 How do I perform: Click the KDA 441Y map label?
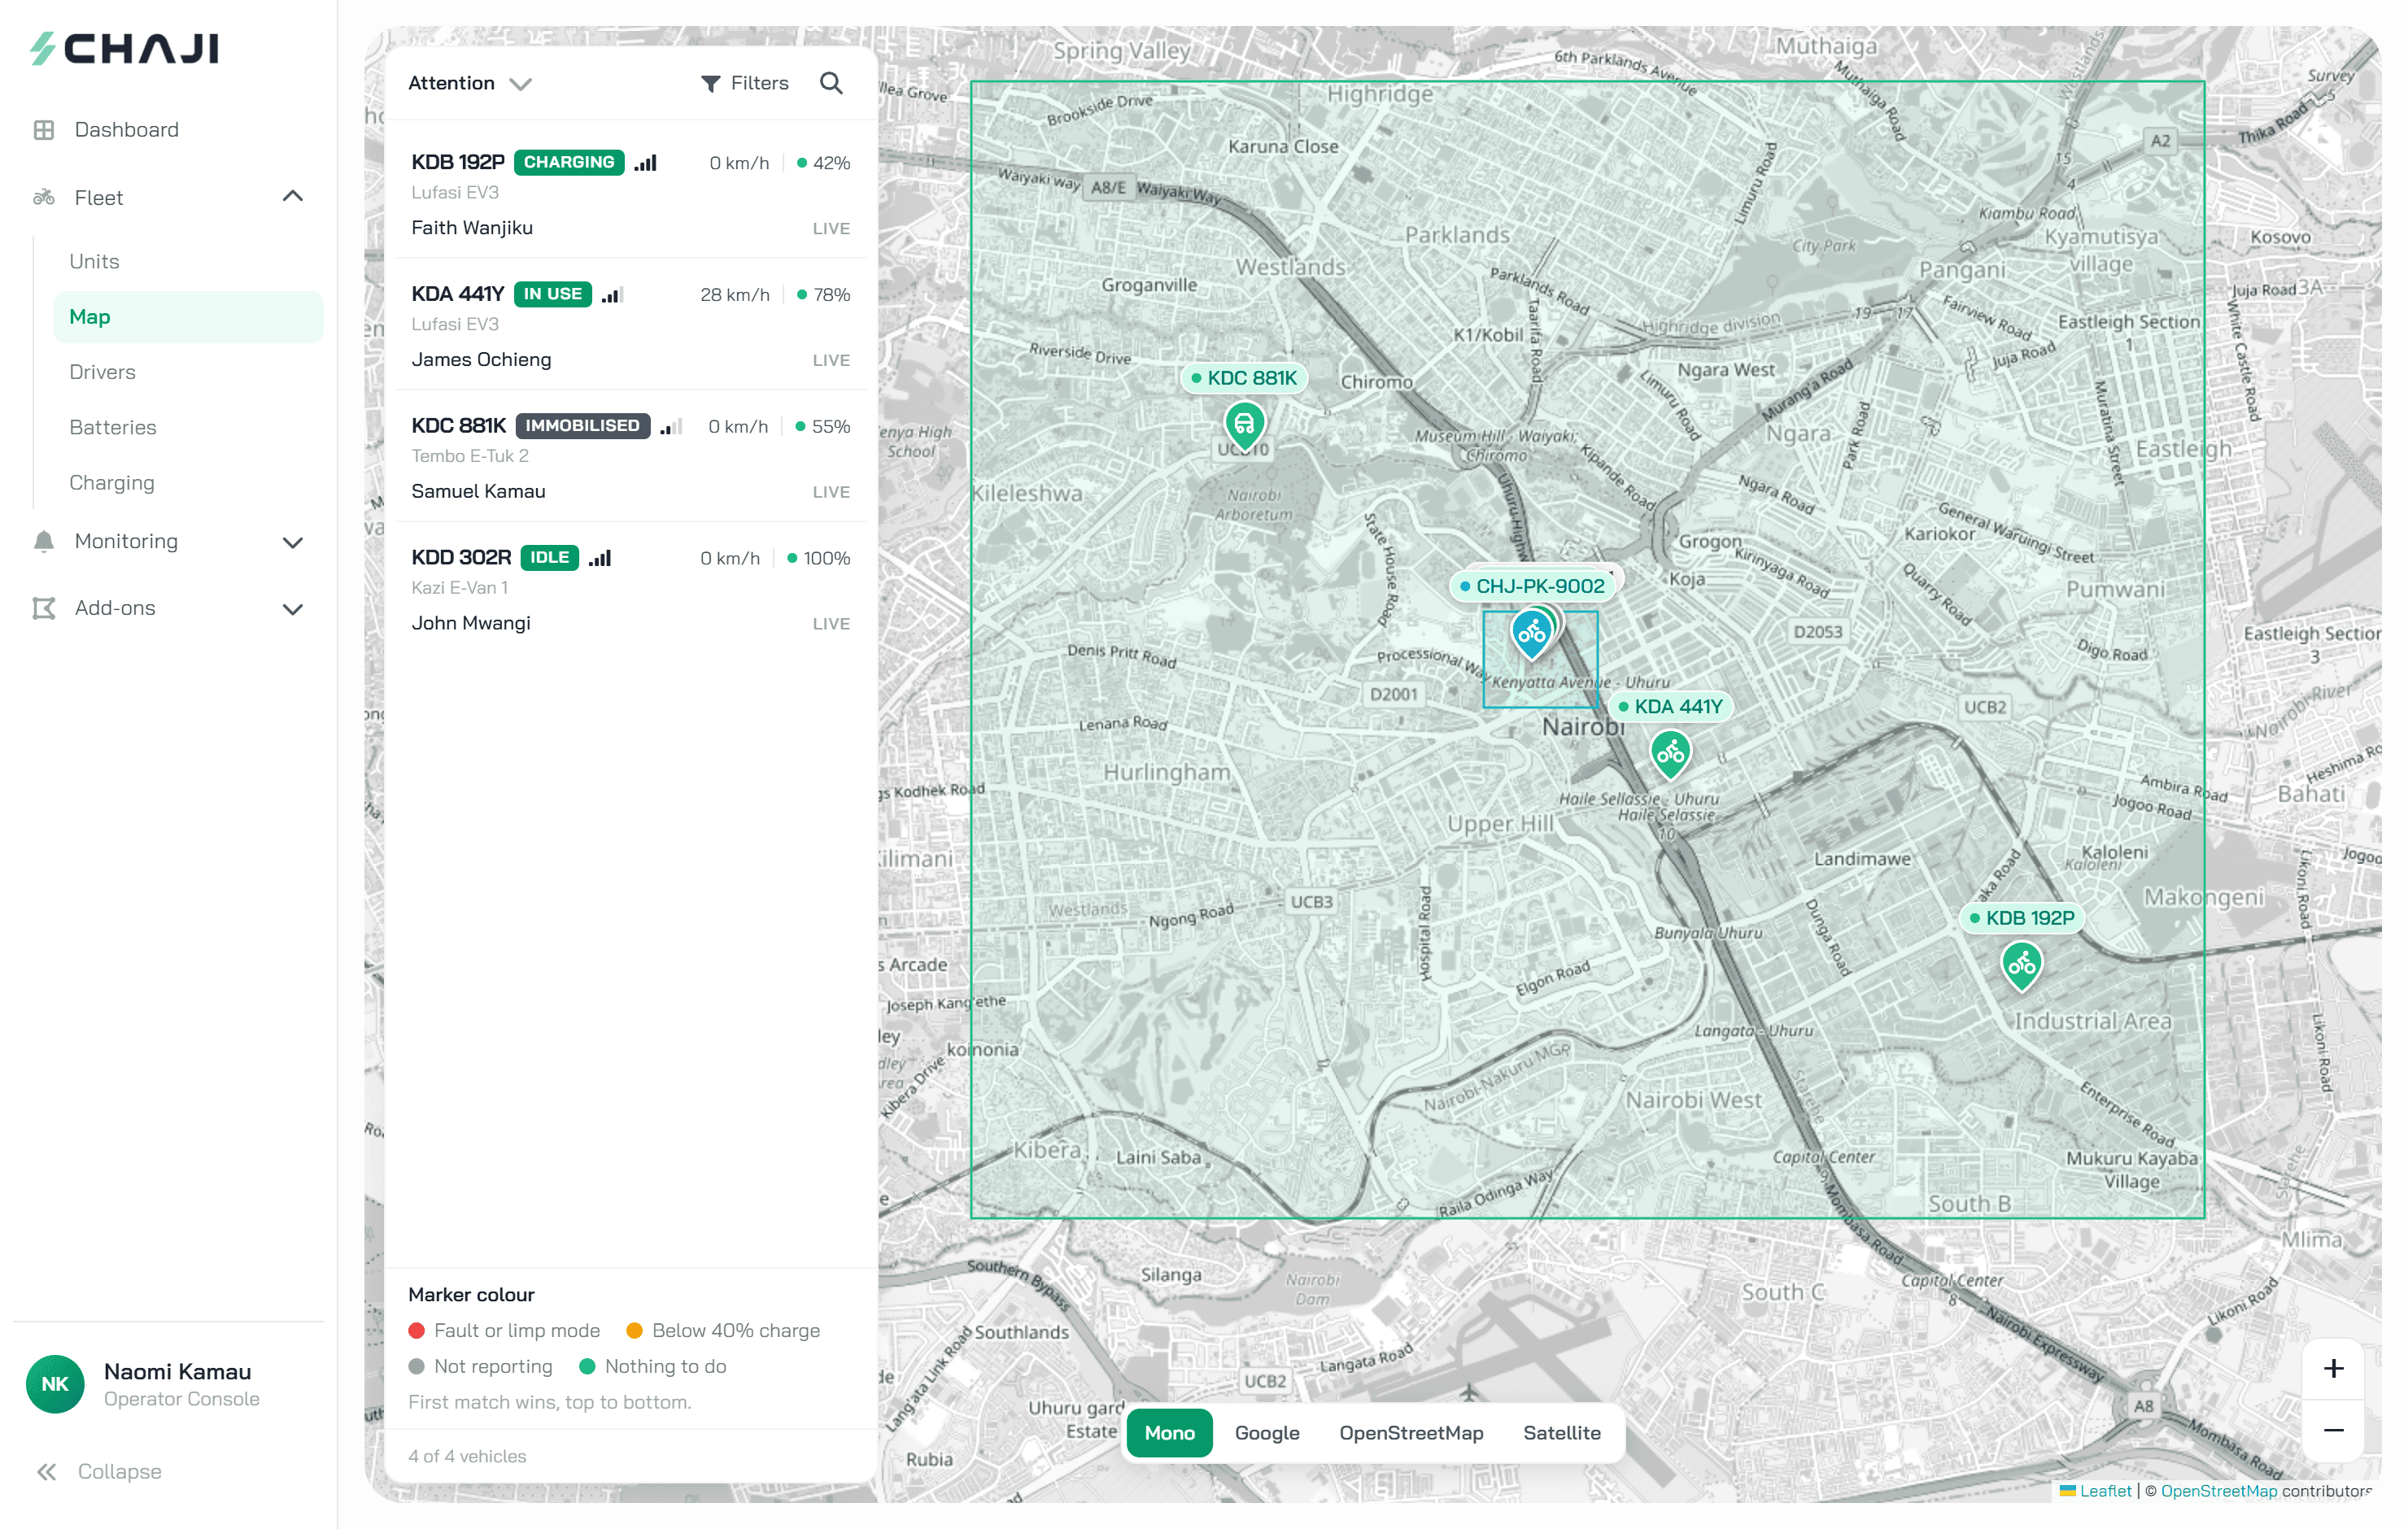[x=1671, y=707]
